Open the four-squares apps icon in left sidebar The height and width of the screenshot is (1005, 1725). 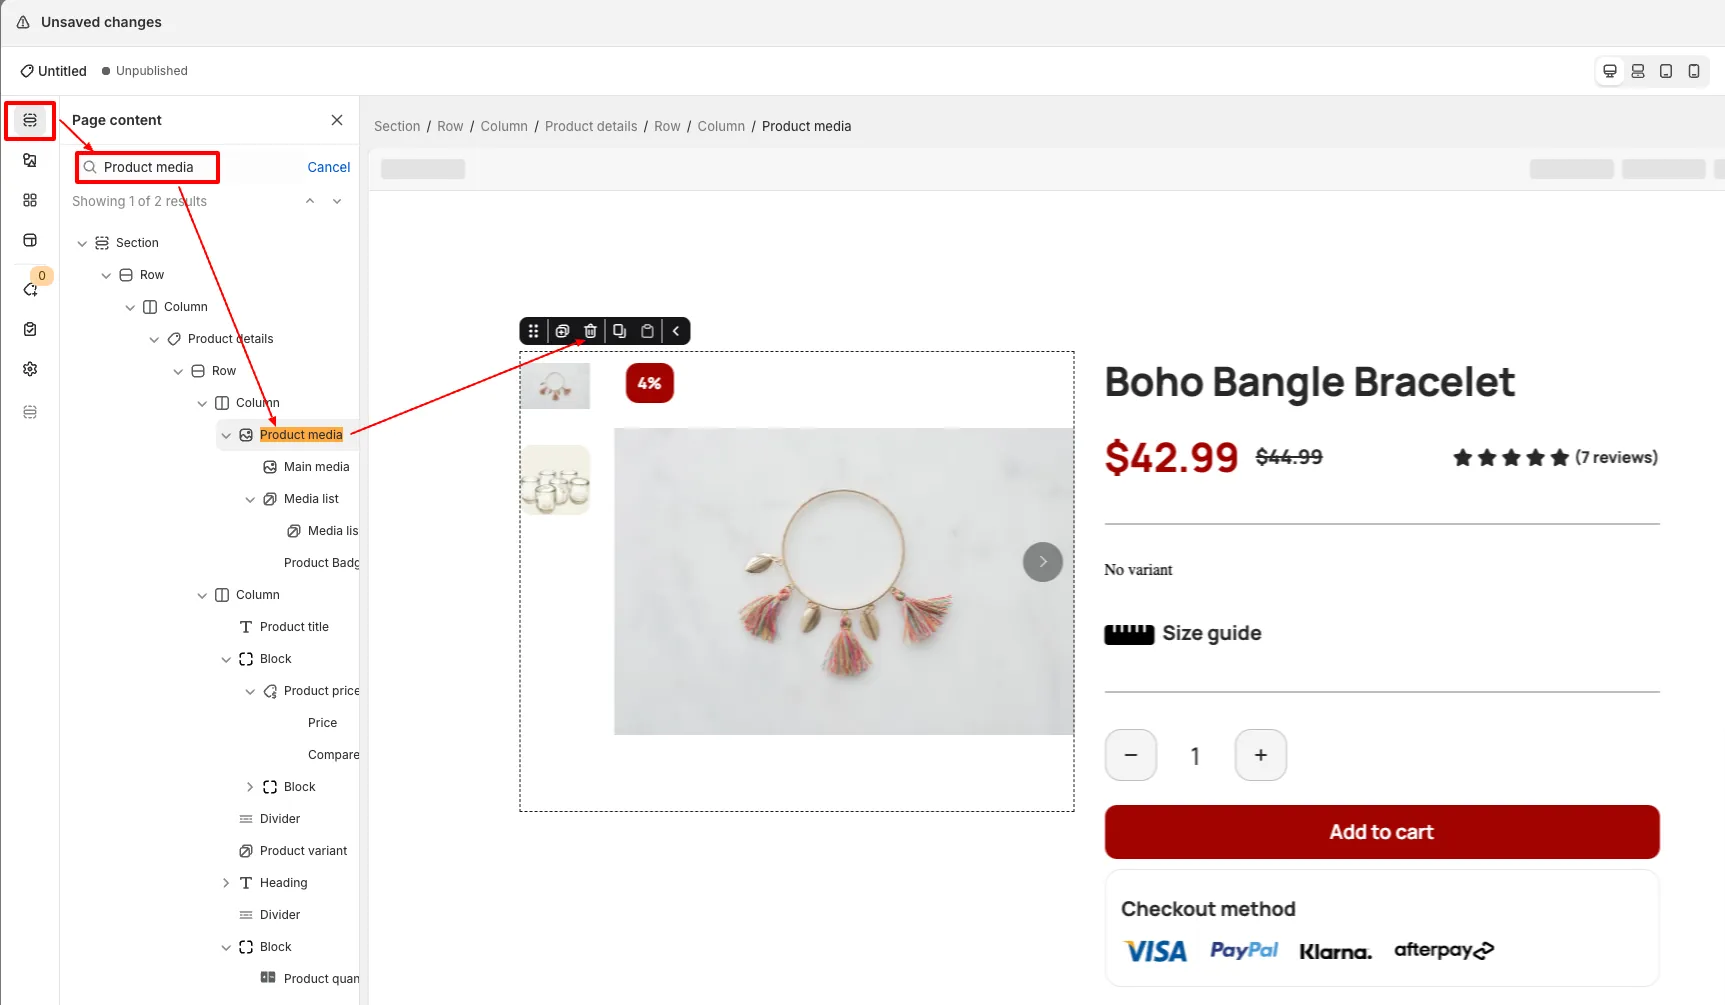click(30, 200)
